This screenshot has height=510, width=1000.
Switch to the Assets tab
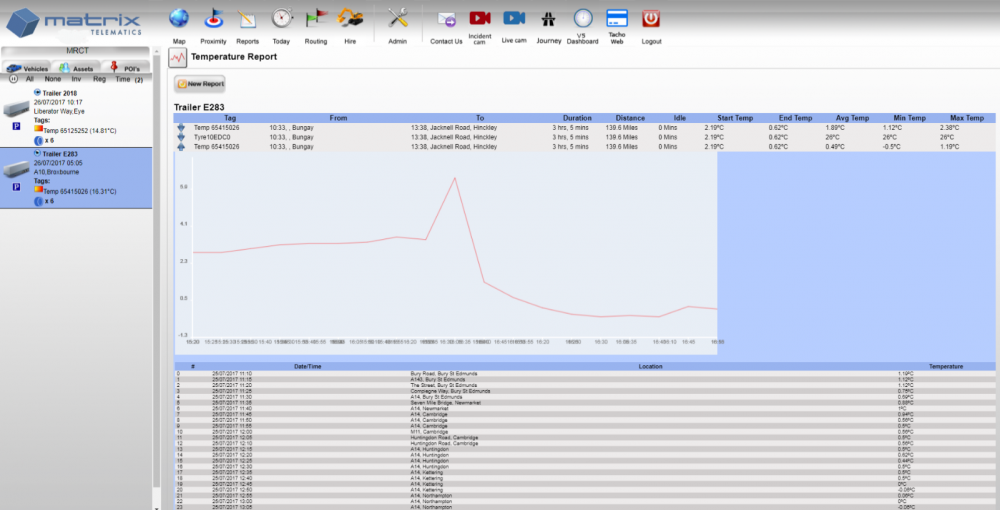coord(77,68)
